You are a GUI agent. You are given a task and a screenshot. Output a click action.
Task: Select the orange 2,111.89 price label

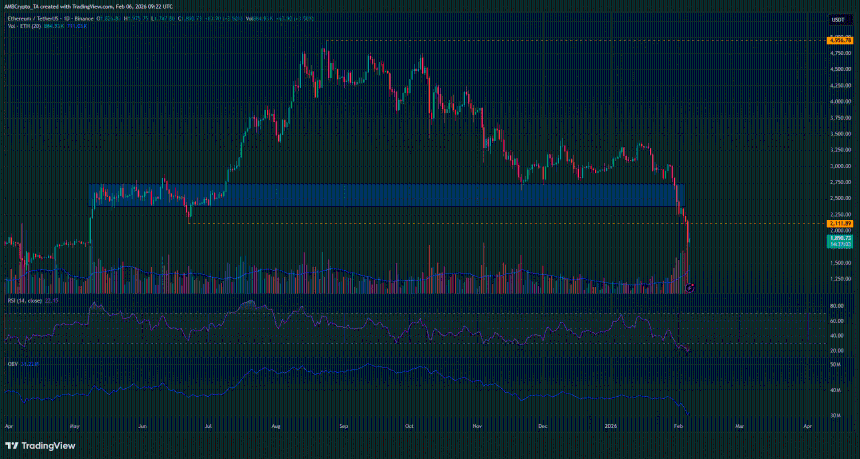point(840,224)
